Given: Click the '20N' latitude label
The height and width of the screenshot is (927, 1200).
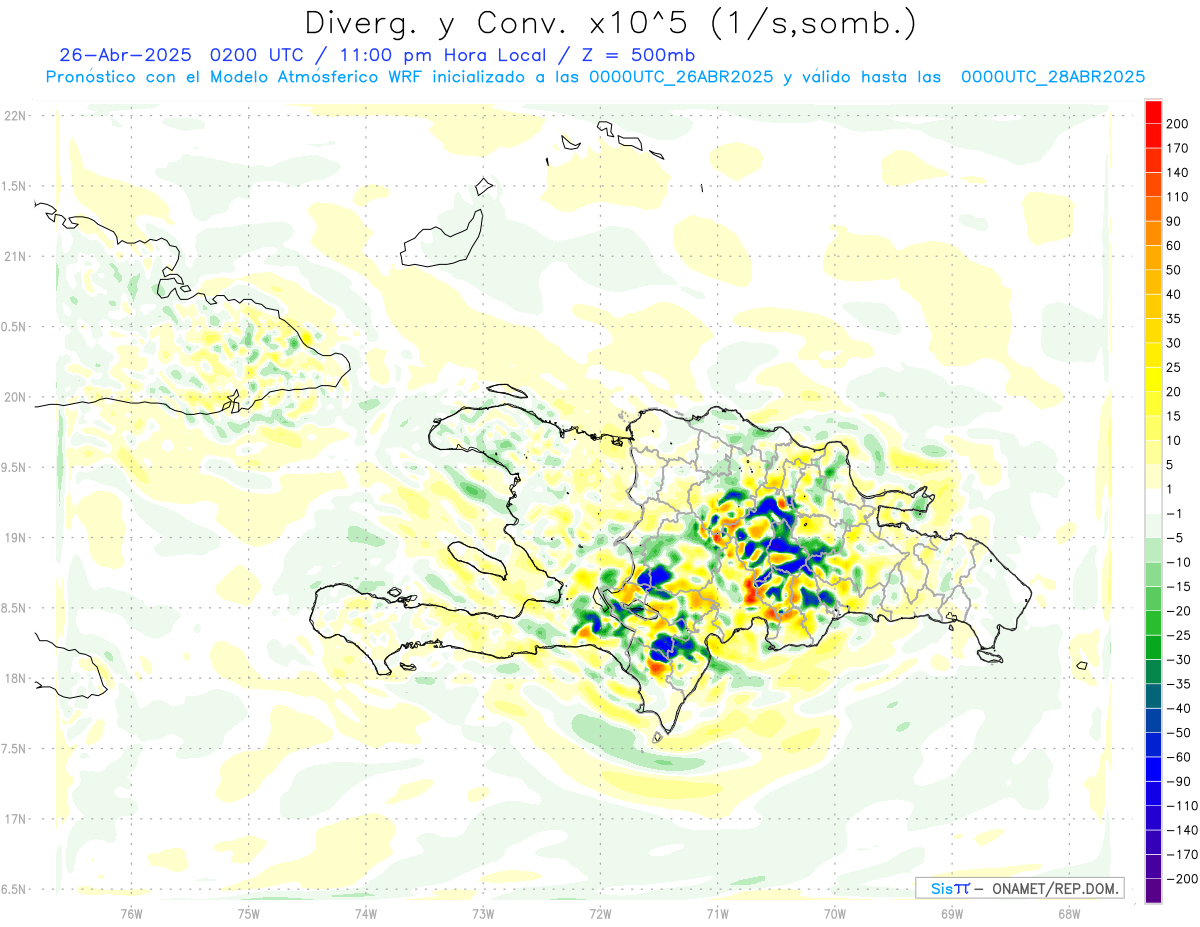Looking at the screenshot, I should pos(15,397).
